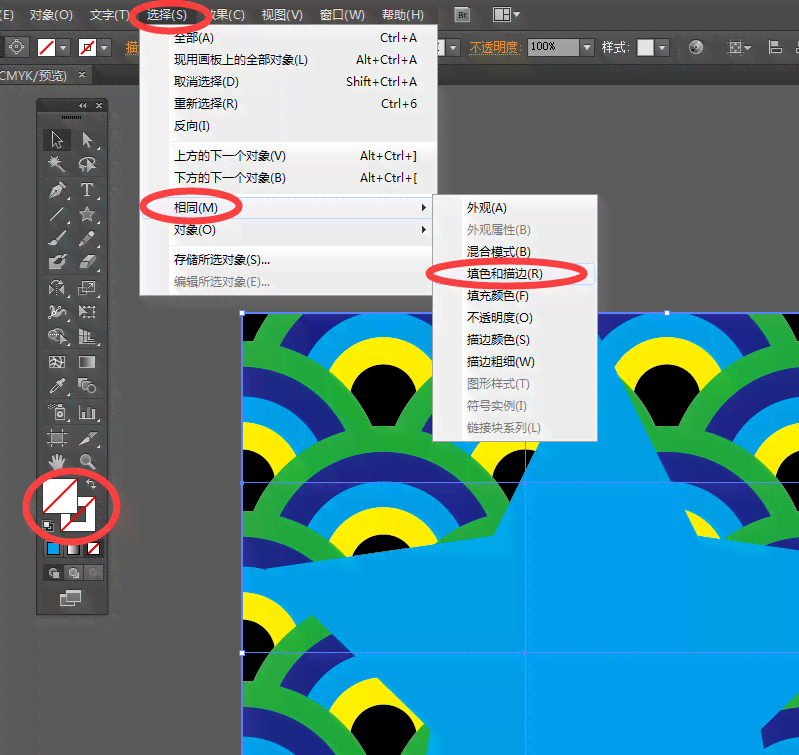This screenshot has height=755, width=799.
Task: Reset to default fill and stroke
Action: pos(48,526)
